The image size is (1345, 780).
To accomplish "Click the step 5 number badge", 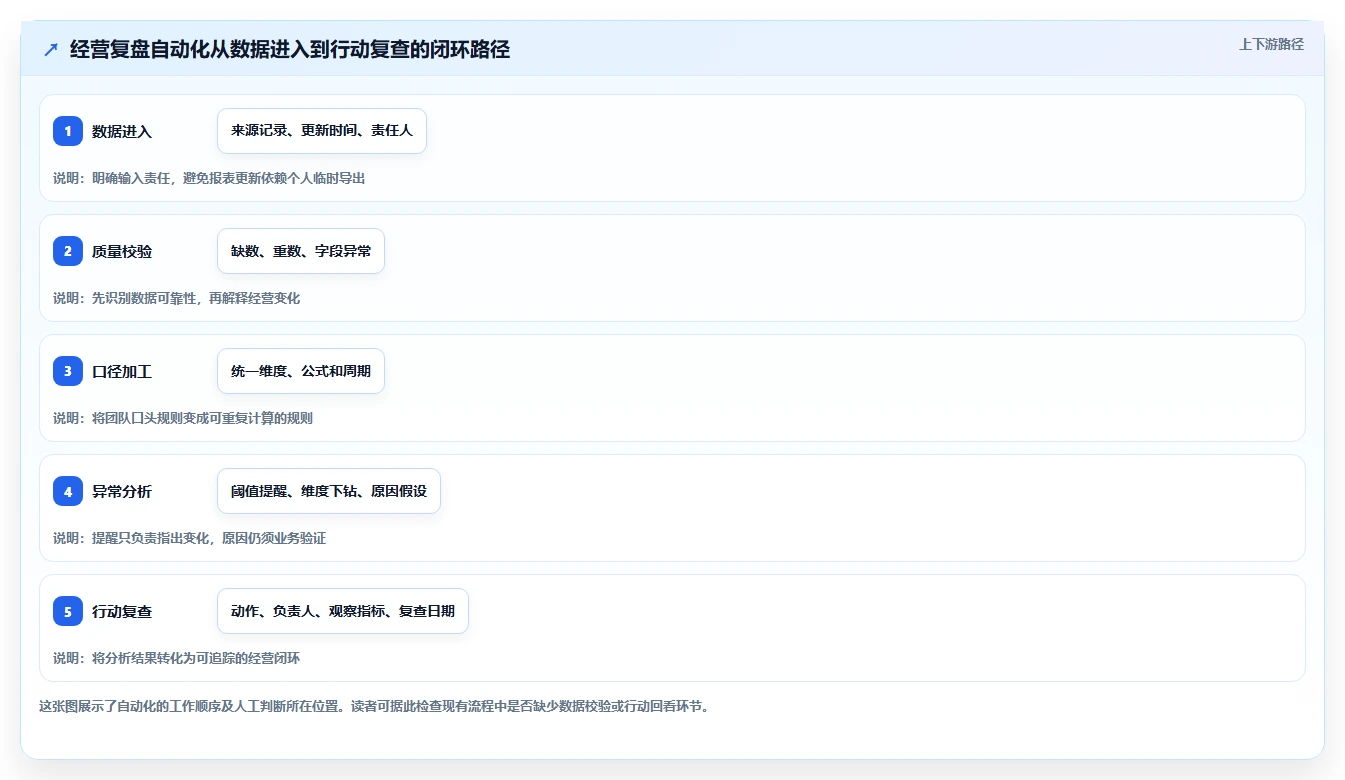I will click(68, 611).
